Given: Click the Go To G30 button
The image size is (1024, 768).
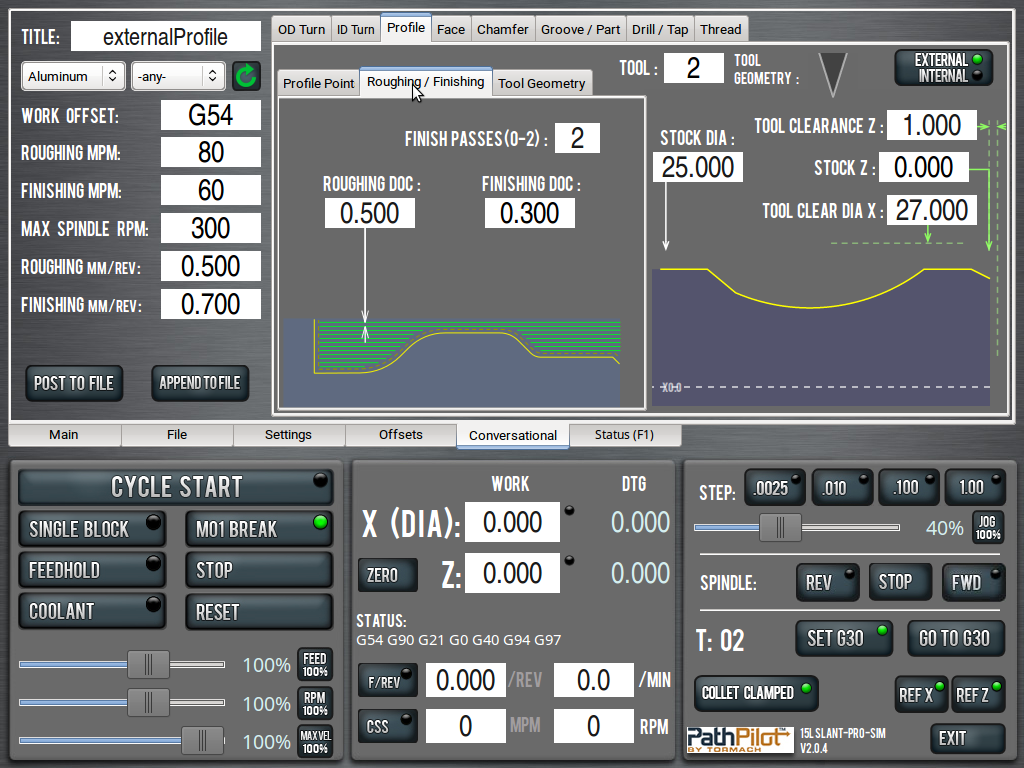Looking at the screenshot, I should click(x=956, y=638).
